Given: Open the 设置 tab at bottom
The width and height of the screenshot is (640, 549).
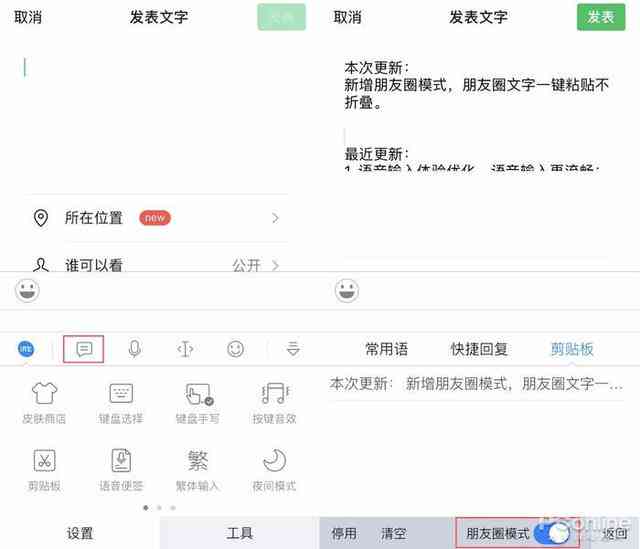Looking at the screenshot, I should 80,533.
